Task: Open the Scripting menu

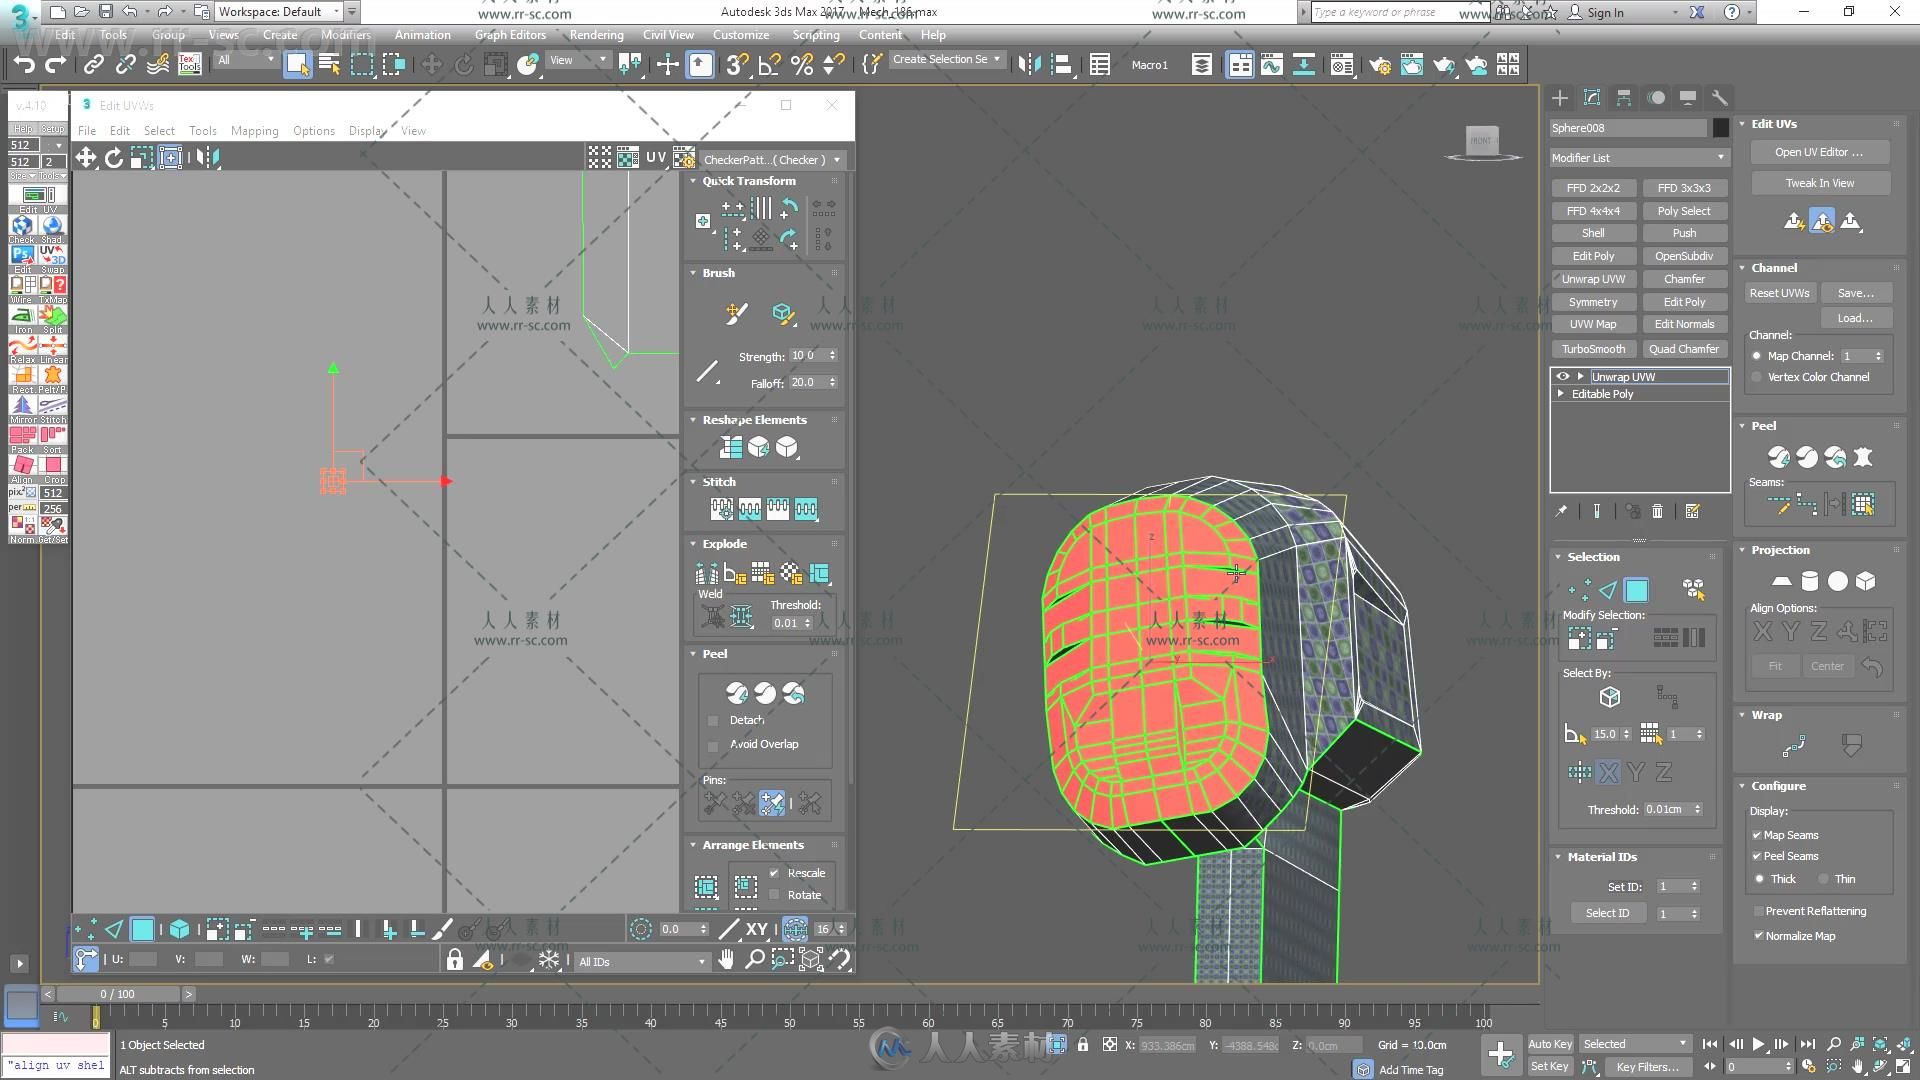Action: click(816, 35)
